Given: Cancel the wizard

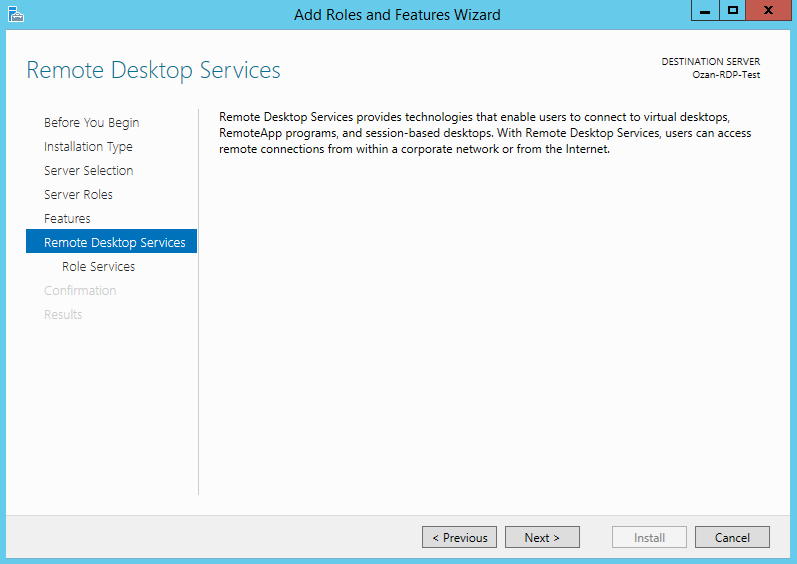Looking at the screenshot, I should point(732,538).
